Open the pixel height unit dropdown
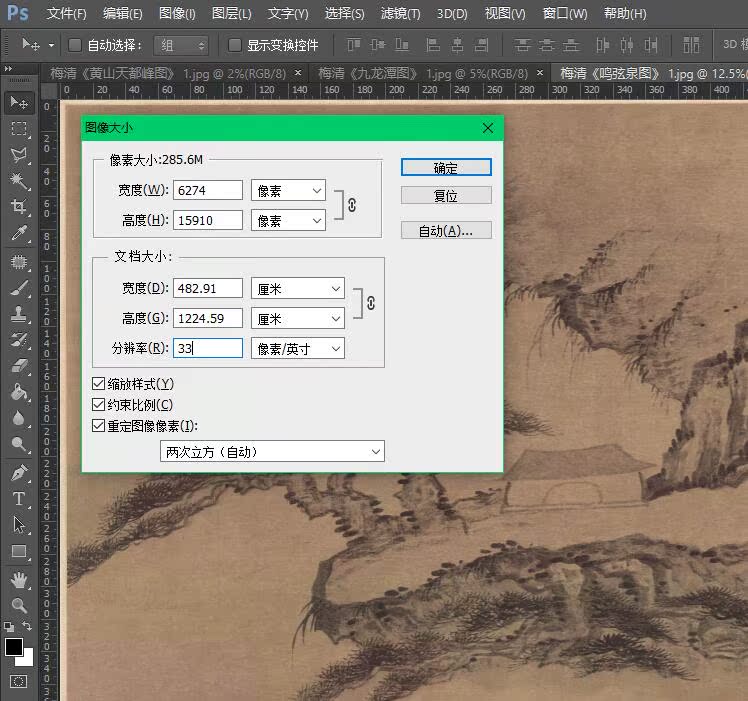The image size is (748, 701). (x=288, y=220)
